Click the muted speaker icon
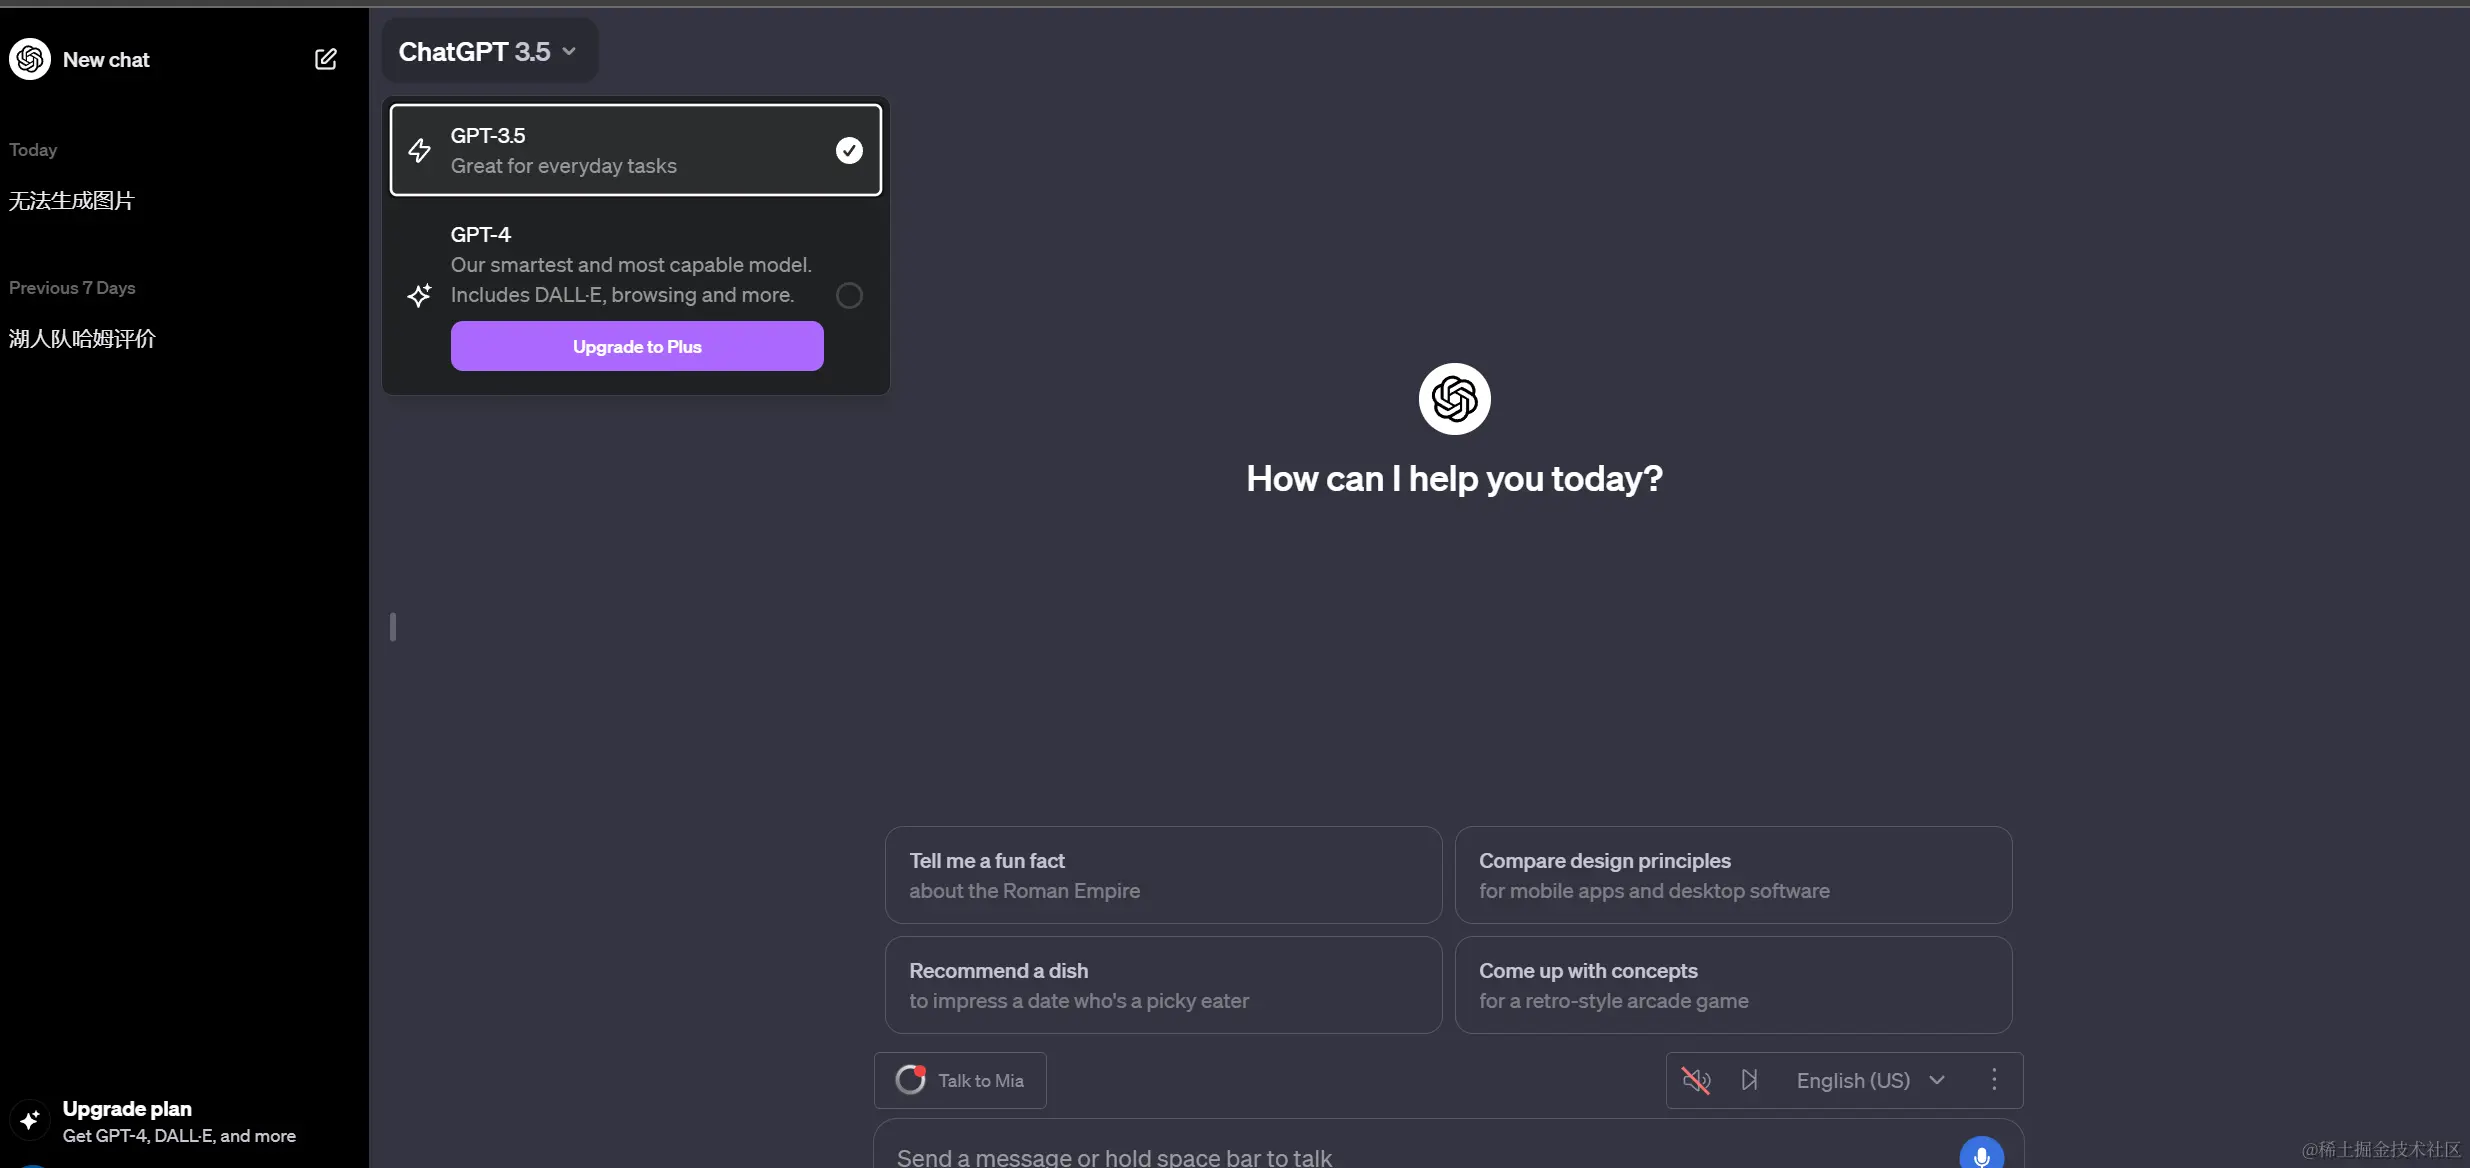Viewport: 2470px width, 1168px height. tap(1696, 1080)
